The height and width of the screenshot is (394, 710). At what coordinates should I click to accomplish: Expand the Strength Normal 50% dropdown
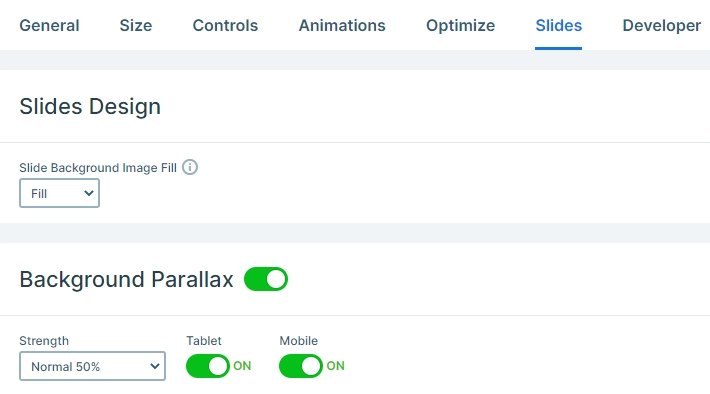pos(92,366)
